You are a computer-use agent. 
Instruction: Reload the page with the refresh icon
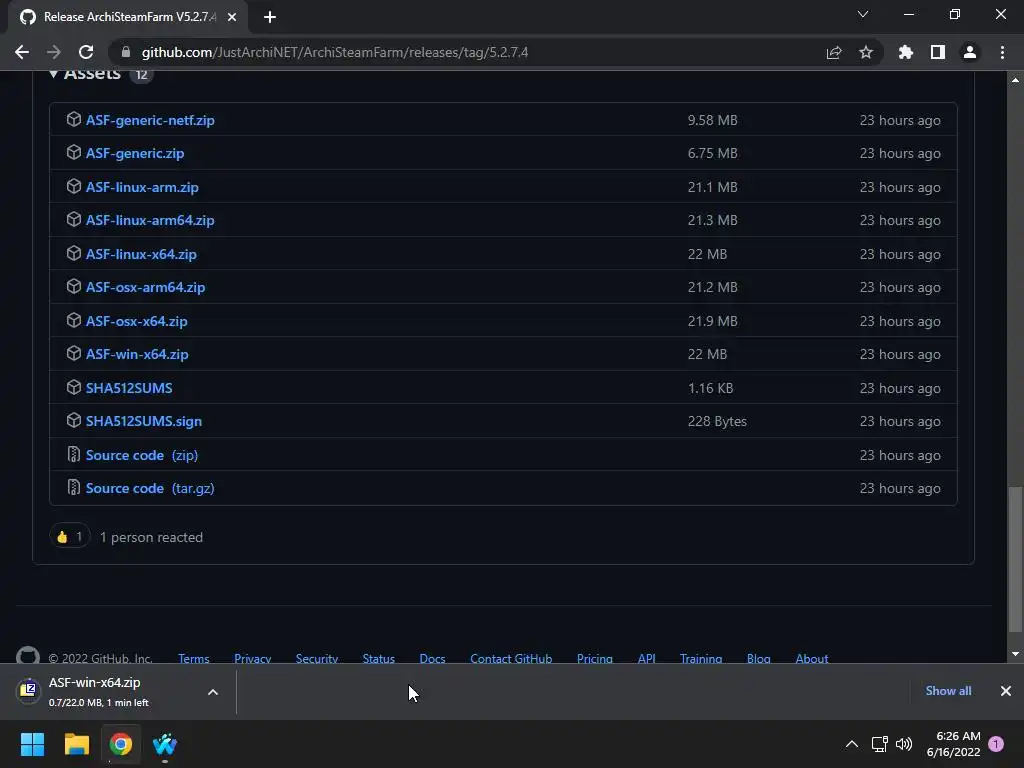pyautogui.click(x=86, y=52)
